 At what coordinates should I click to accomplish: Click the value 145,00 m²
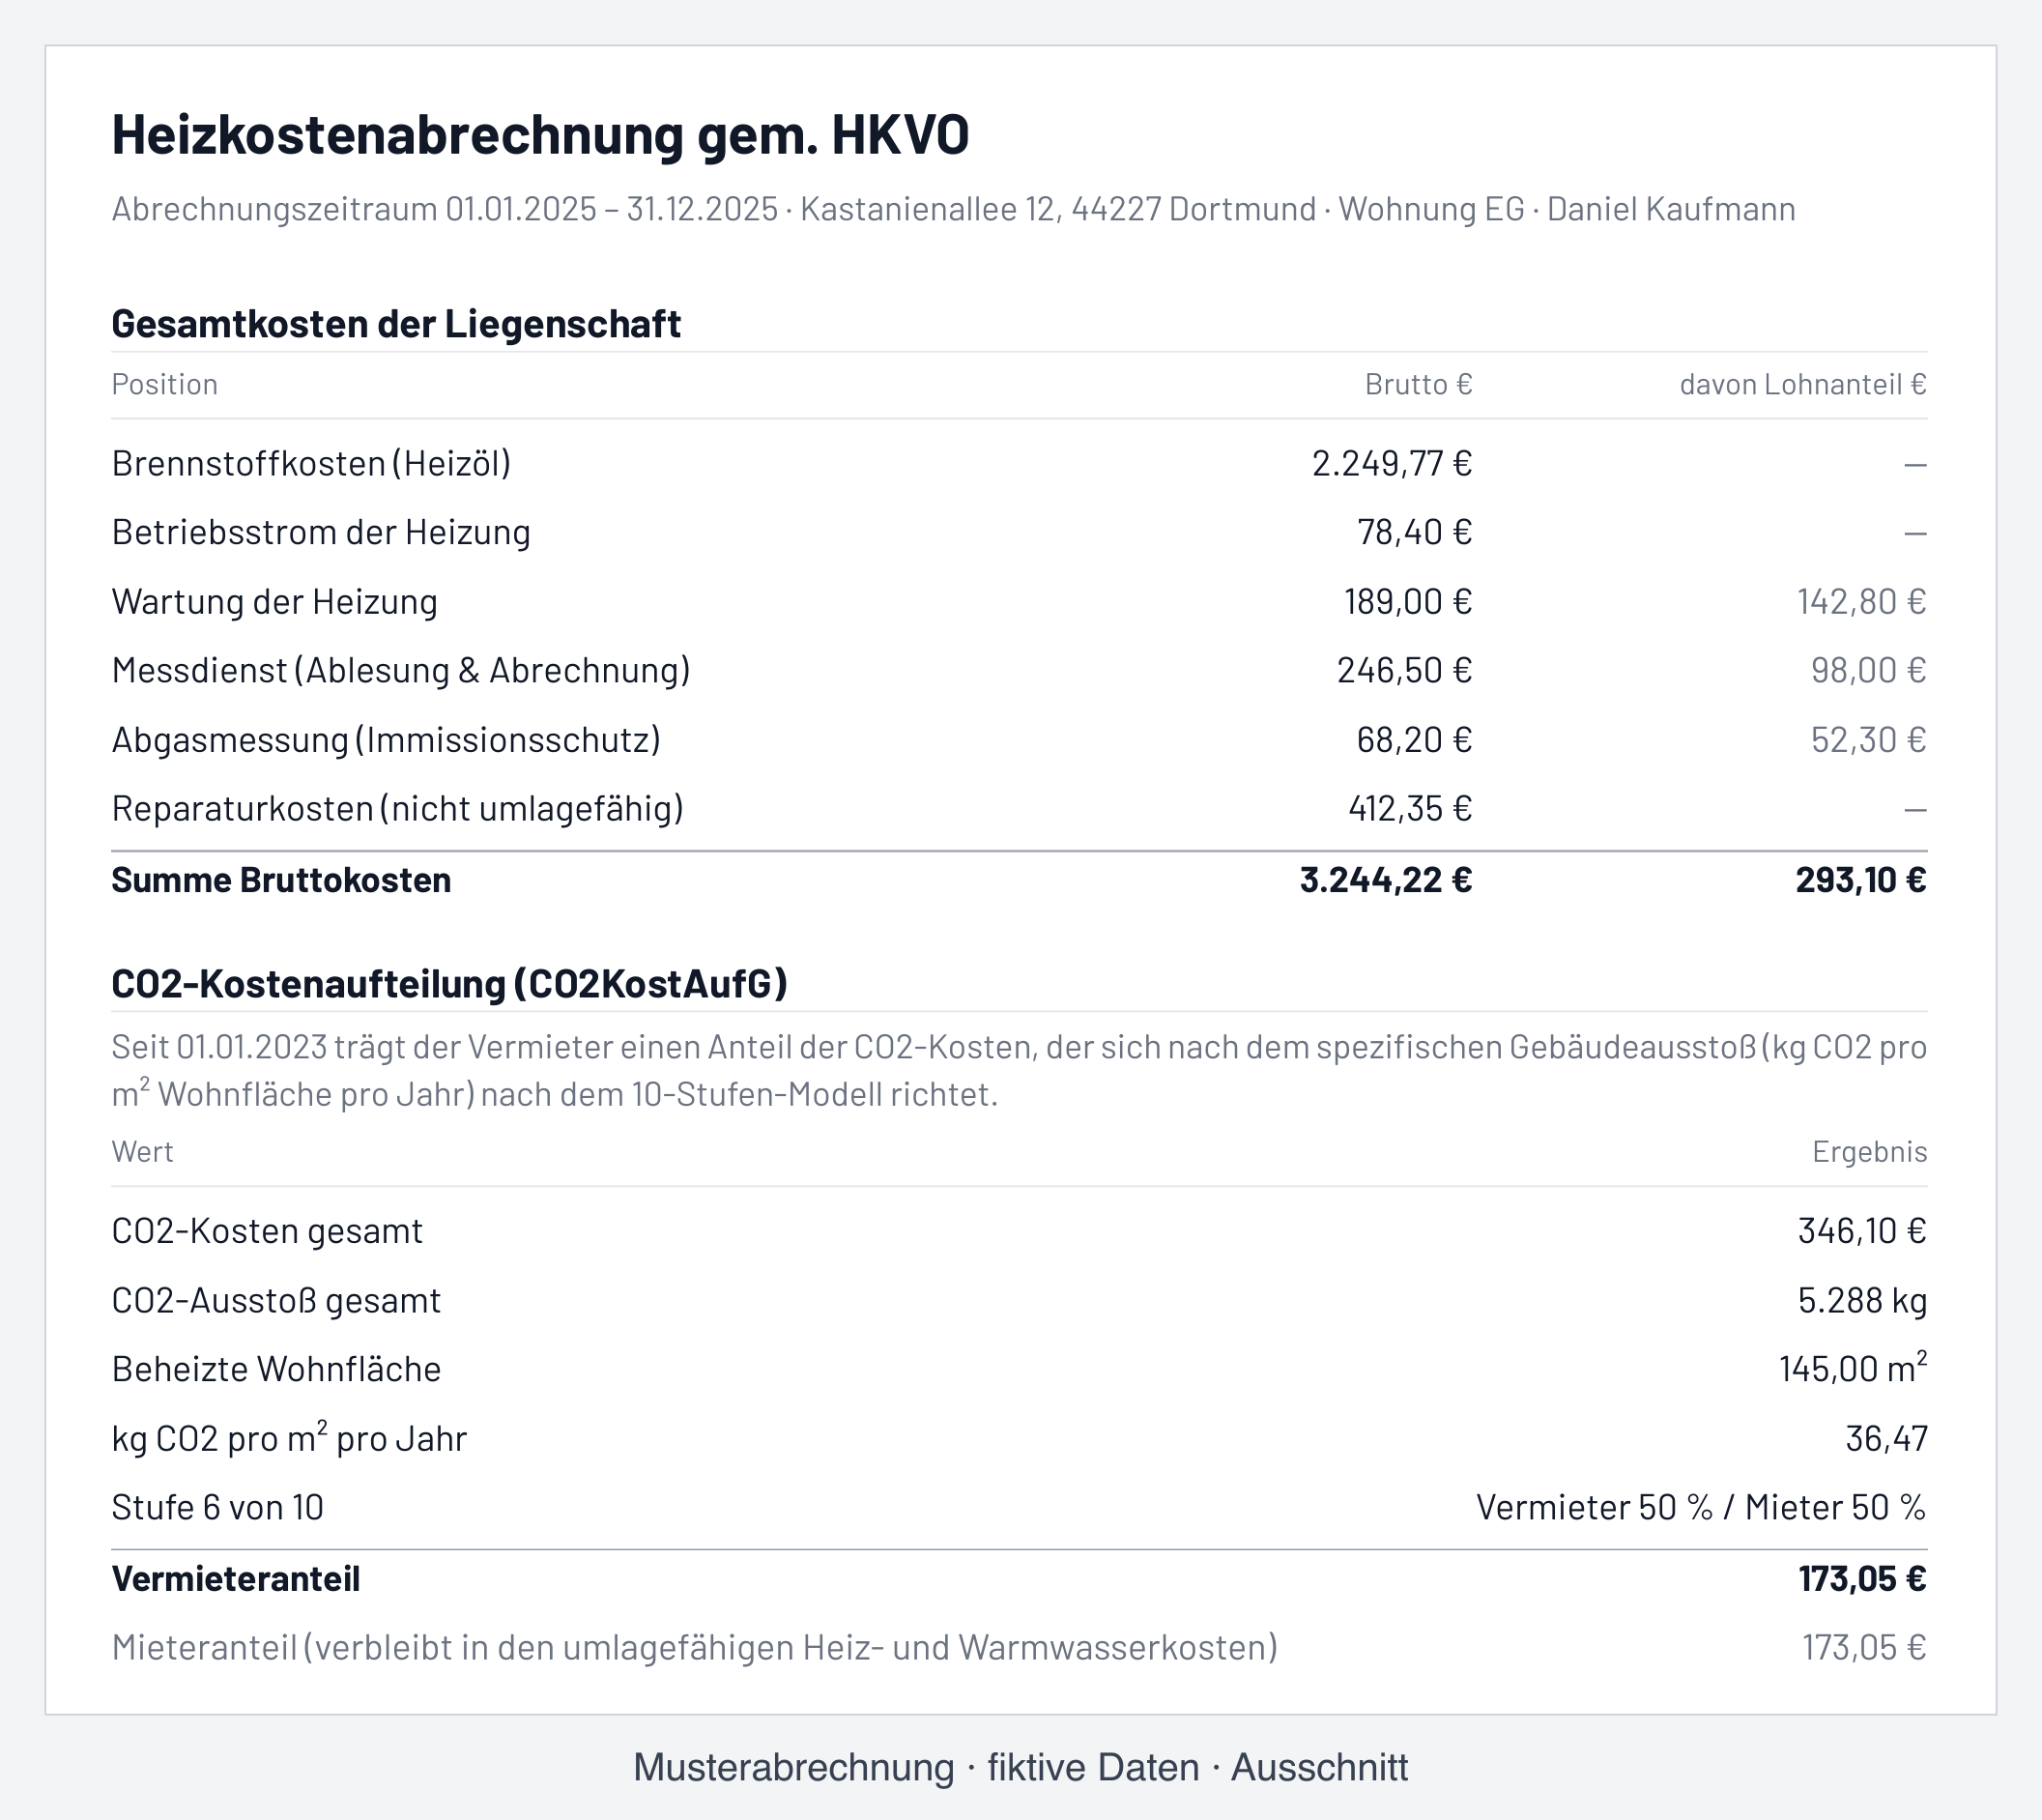tap(1853, 1368)
